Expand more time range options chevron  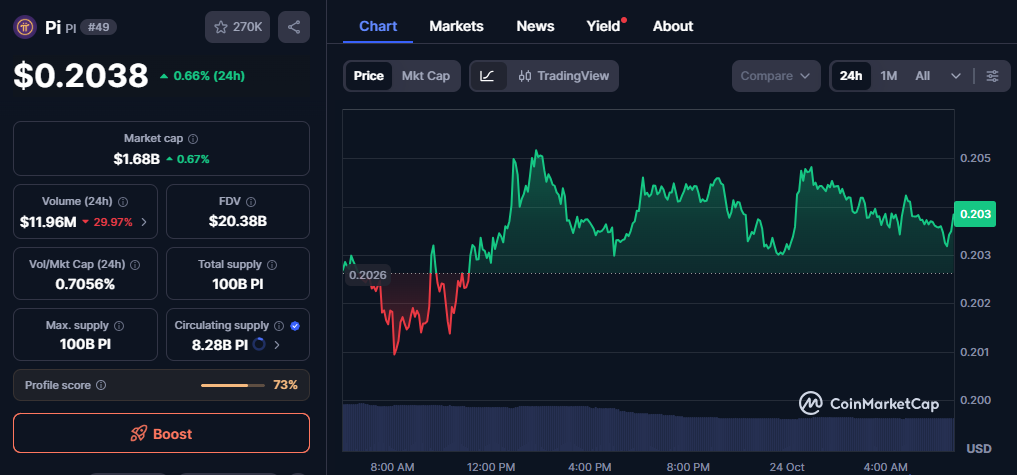pyautogui.click(x=956, y=76)
